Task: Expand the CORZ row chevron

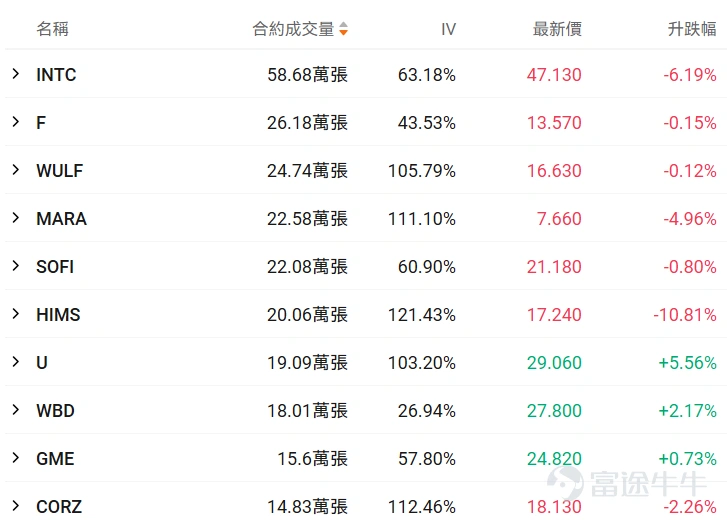Action: (16, 506)
